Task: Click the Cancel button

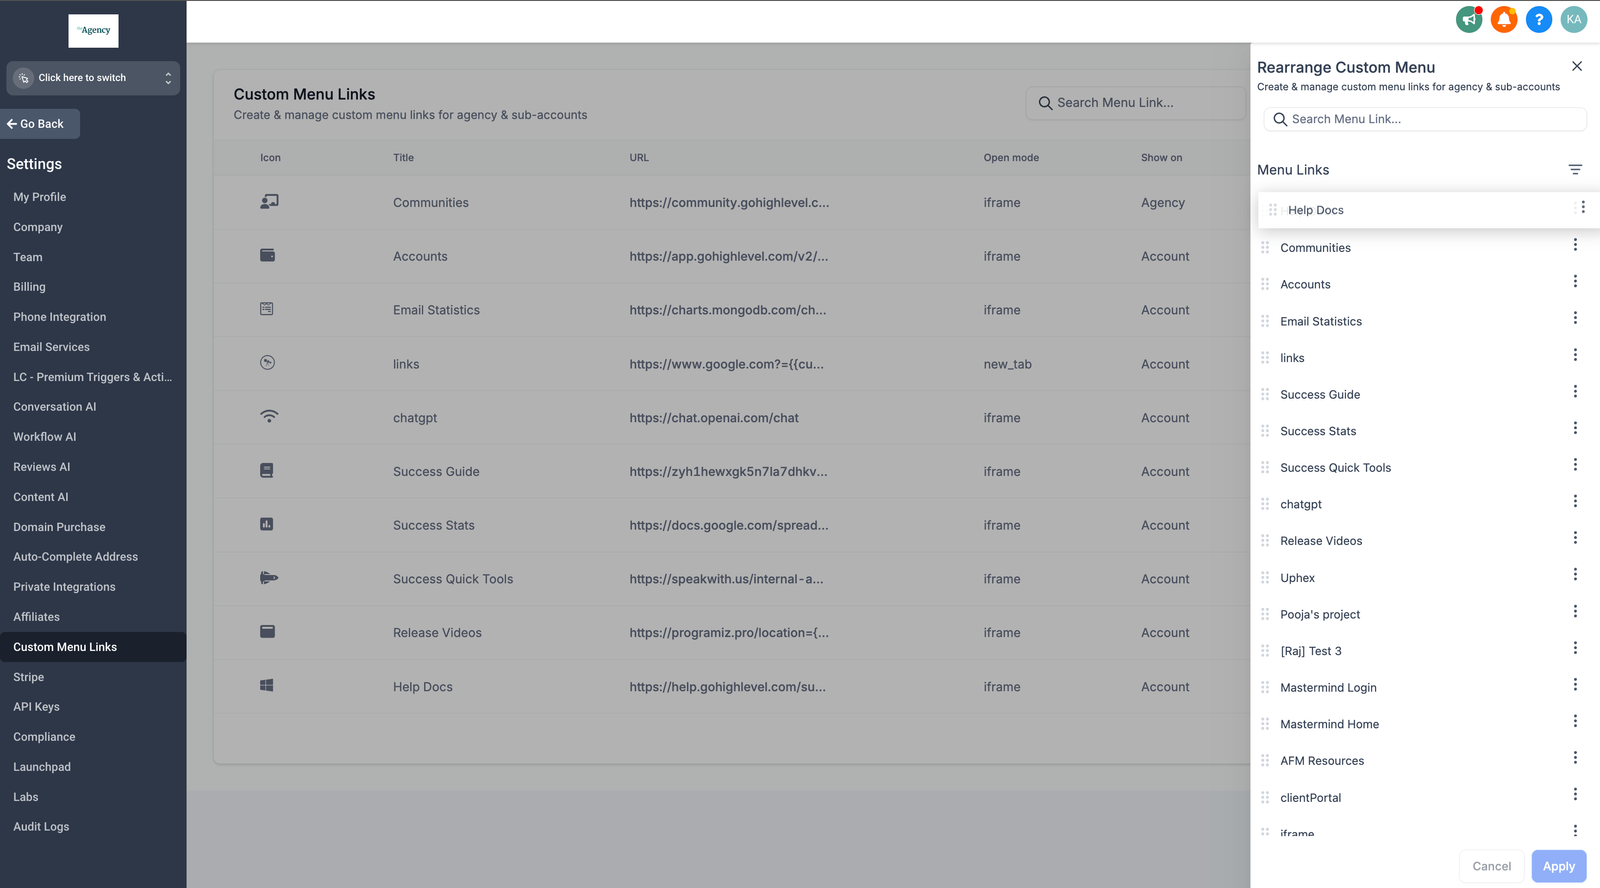Action: coord(1491,866)
